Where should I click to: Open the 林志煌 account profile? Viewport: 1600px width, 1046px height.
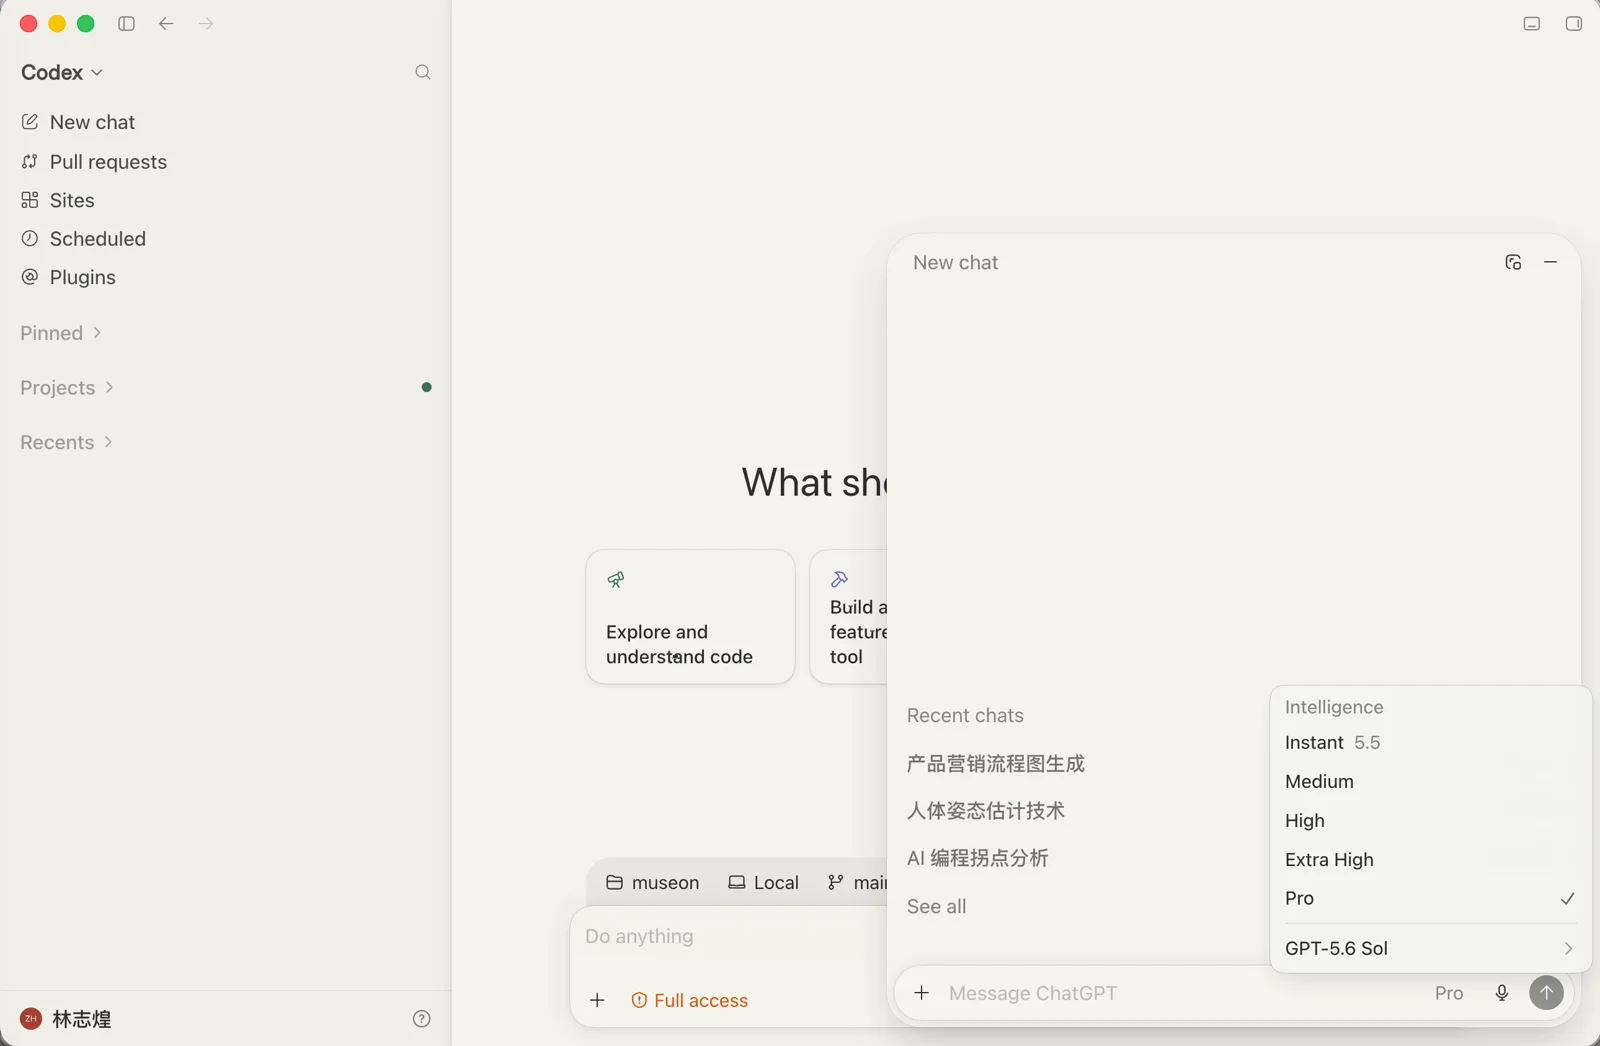click(x=66, y=1019)
